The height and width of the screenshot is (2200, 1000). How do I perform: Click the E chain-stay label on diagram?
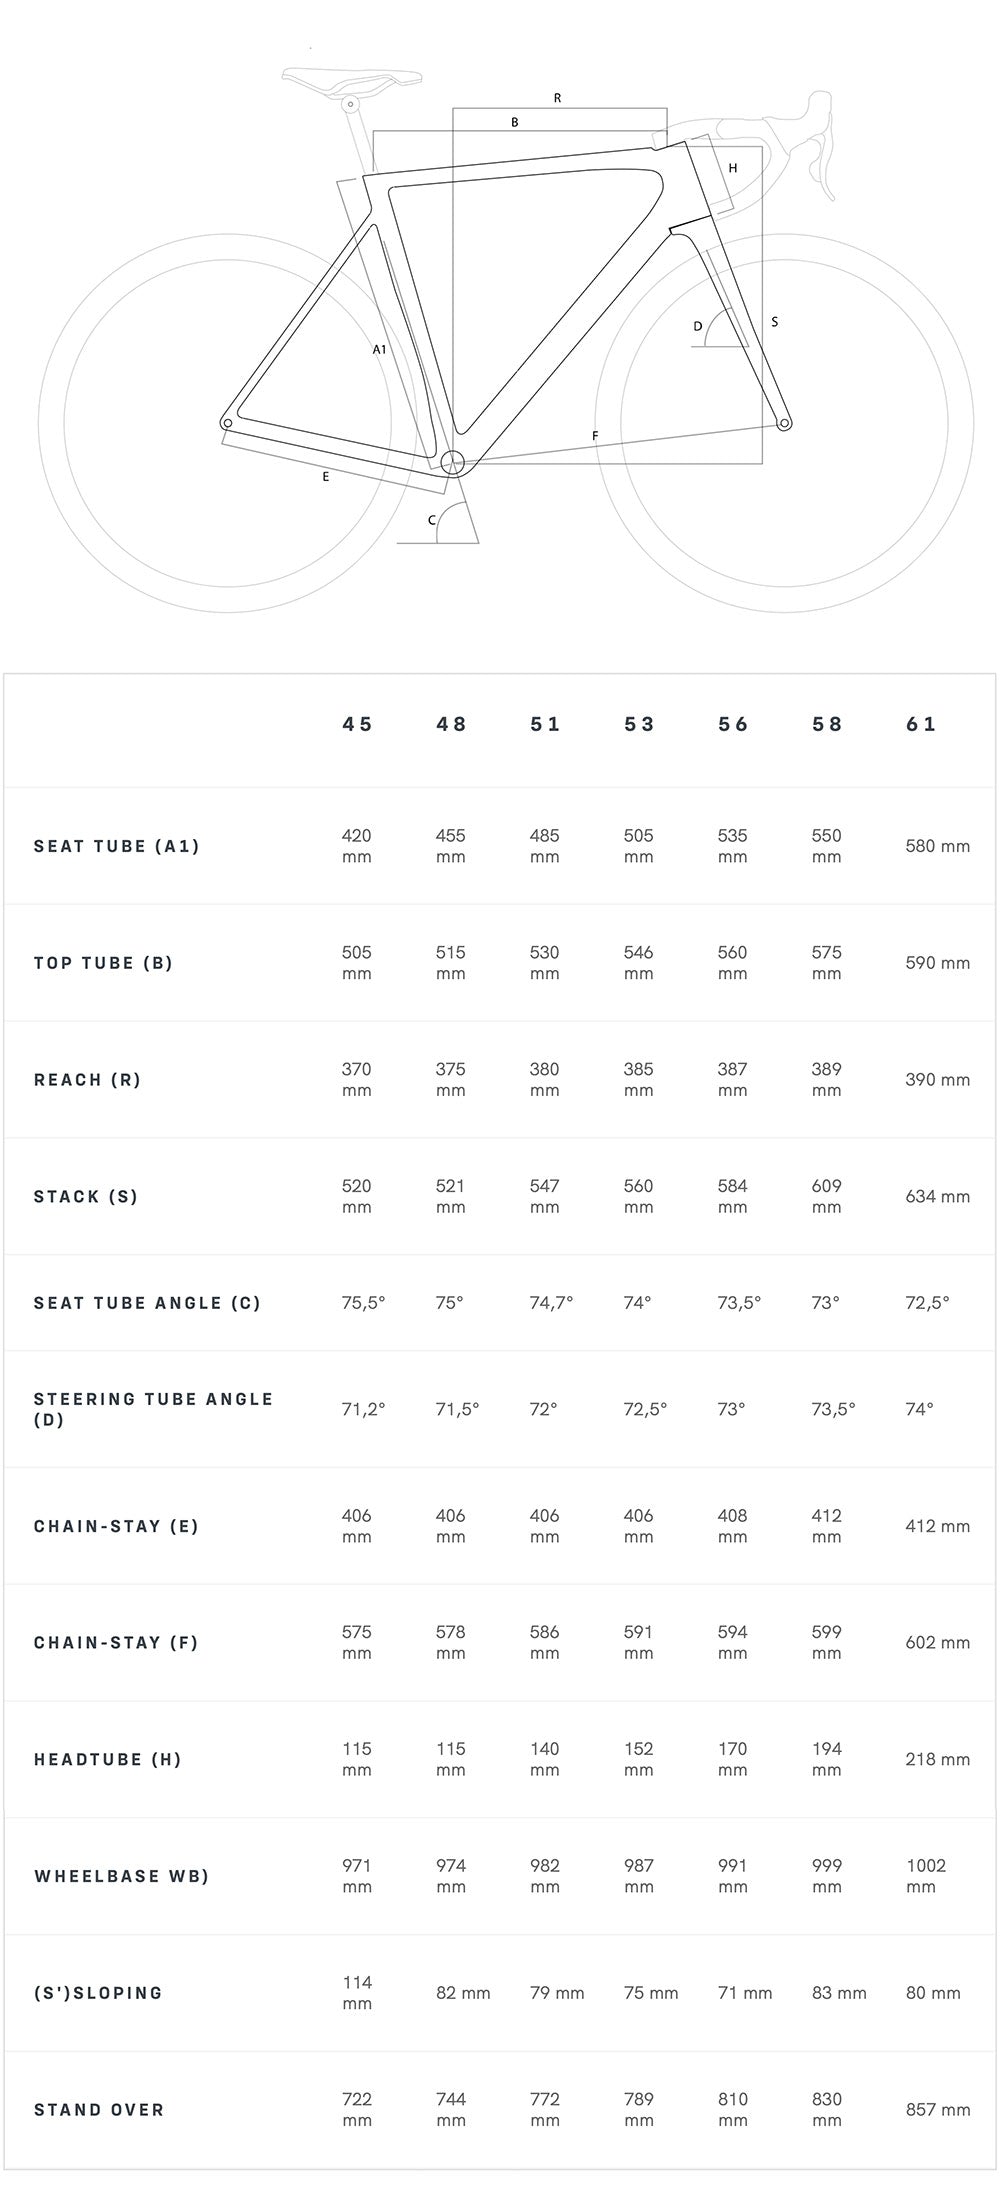click(326, 477)
